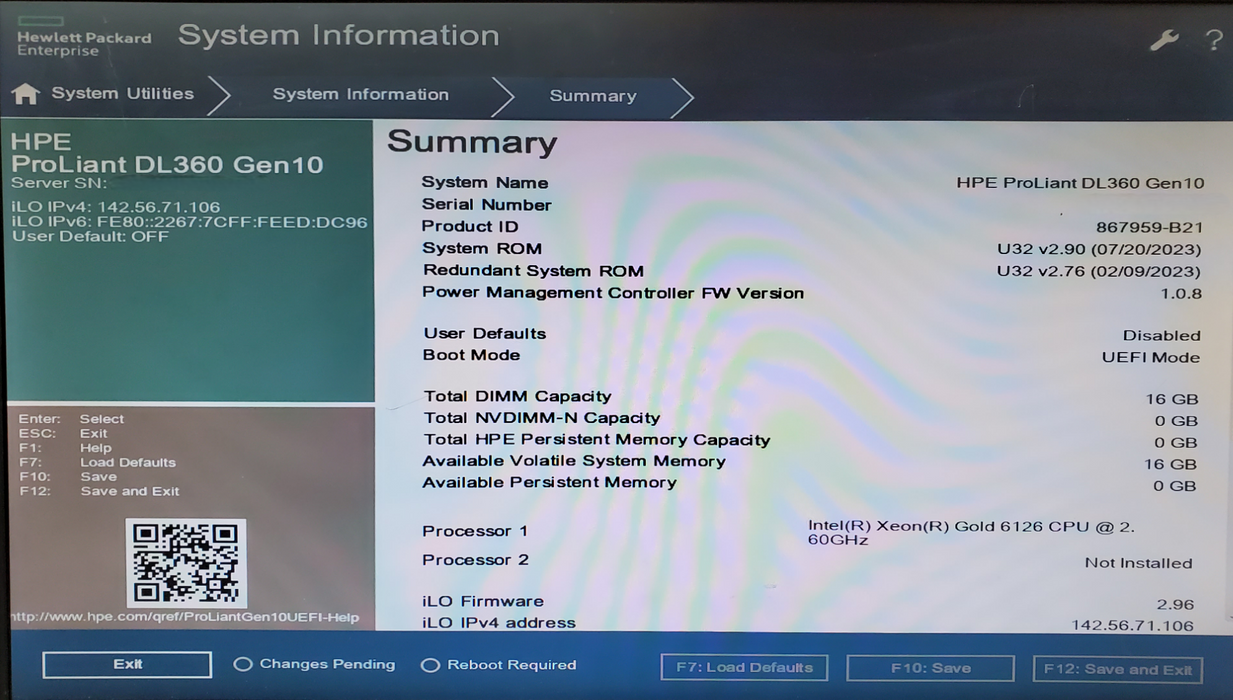Select the iLO IPv4 address row label
The width and height of the screenshot is (1233, 700).
point(499,622)
